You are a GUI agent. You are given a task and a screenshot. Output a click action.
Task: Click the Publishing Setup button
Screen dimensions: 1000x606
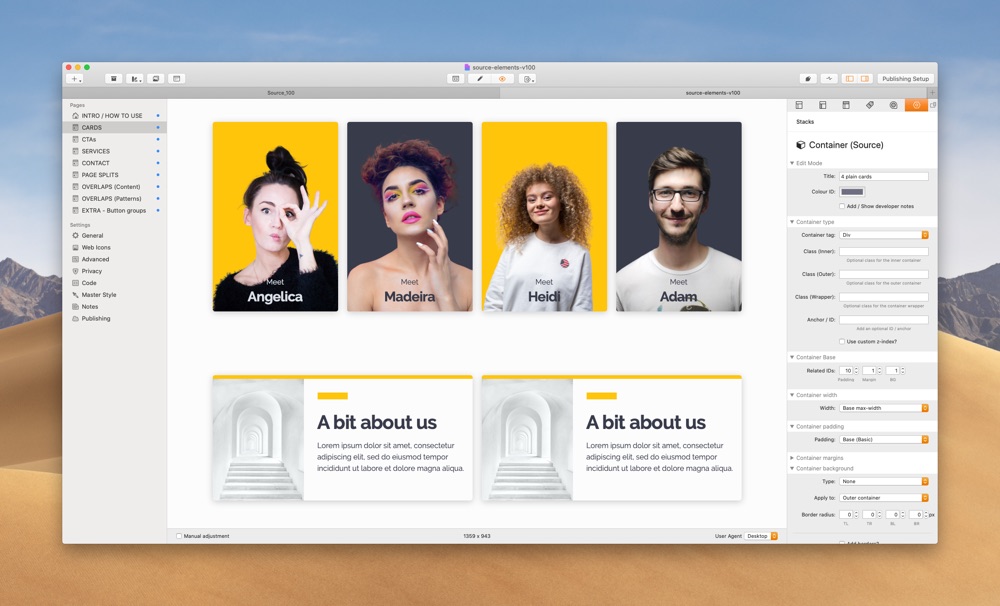coord(906,79)
